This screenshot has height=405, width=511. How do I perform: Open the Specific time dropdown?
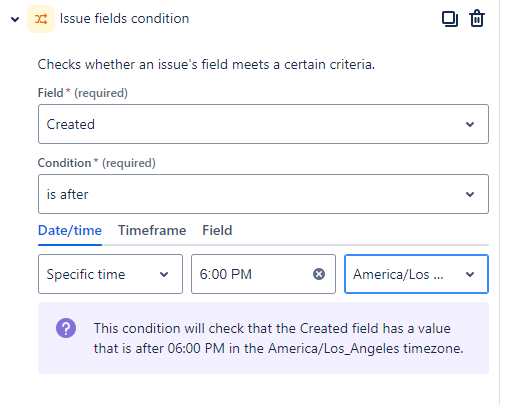[x=110, y=274]
